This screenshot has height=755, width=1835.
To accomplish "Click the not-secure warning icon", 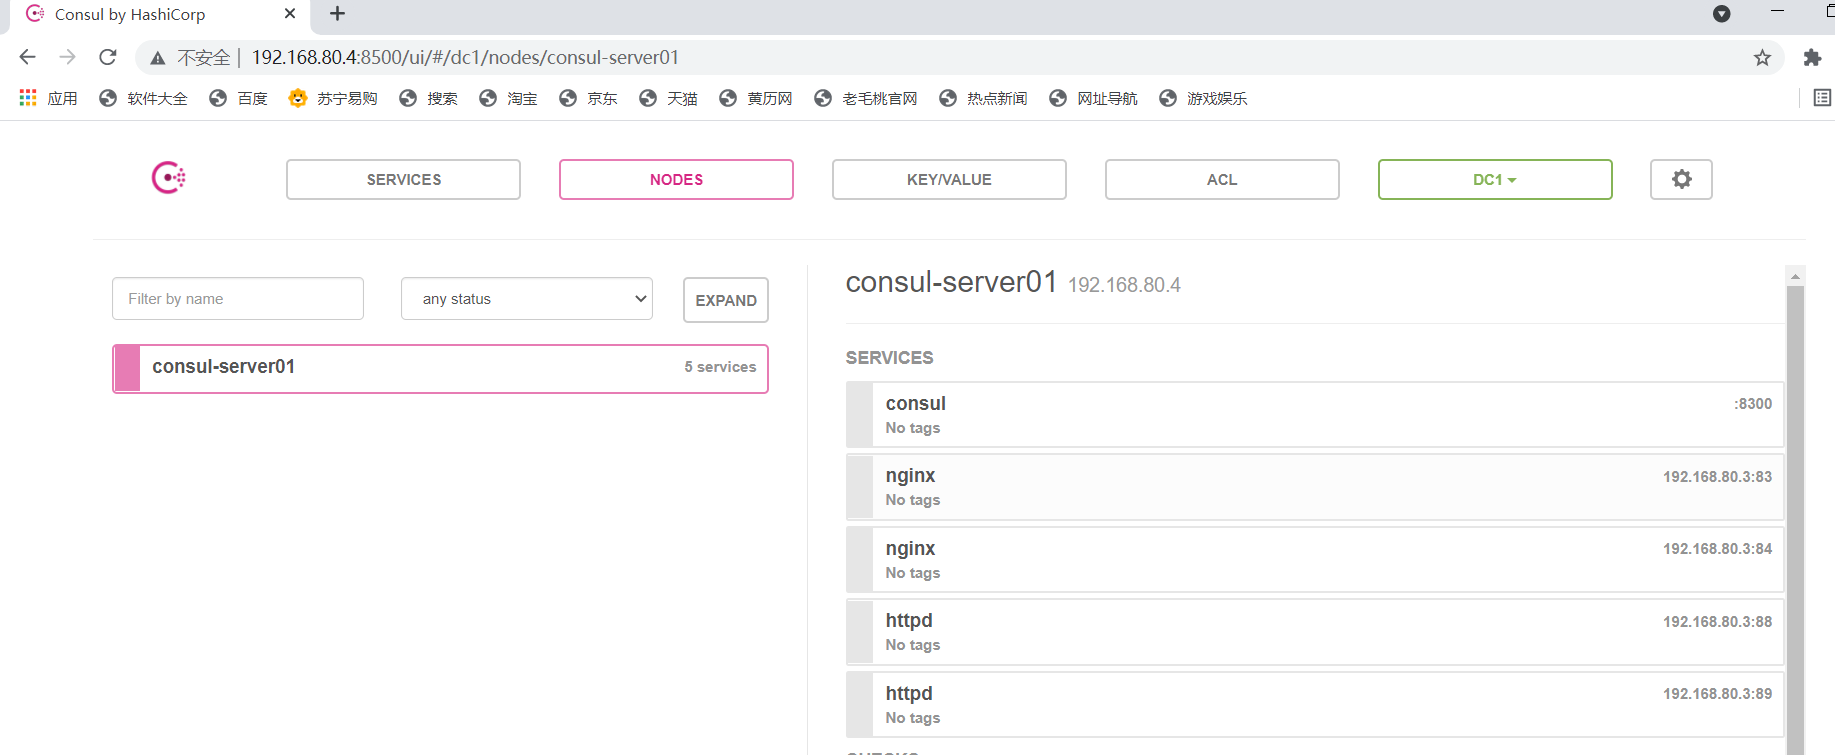I will coord(158,58).
